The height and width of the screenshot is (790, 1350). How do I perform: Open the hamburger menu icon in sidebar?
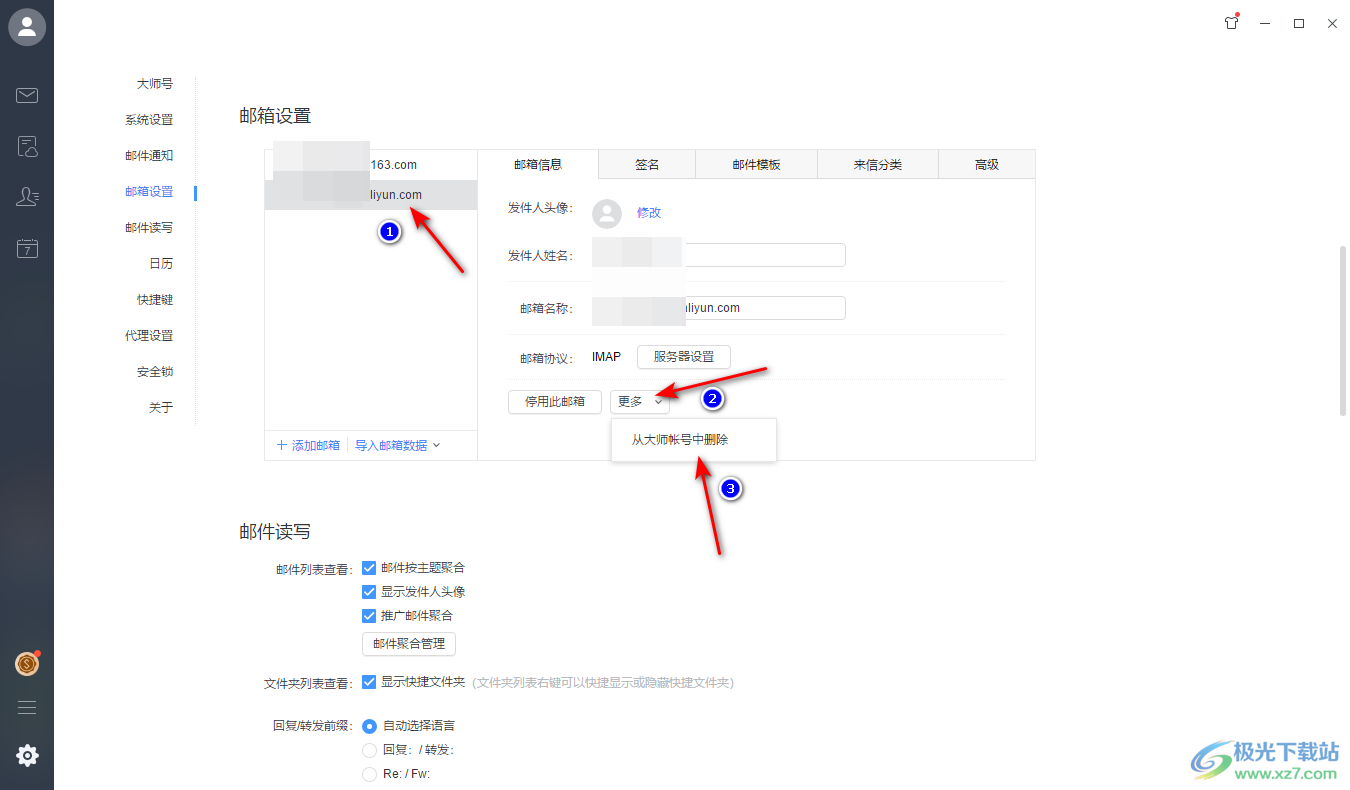(x=27, y=707)
